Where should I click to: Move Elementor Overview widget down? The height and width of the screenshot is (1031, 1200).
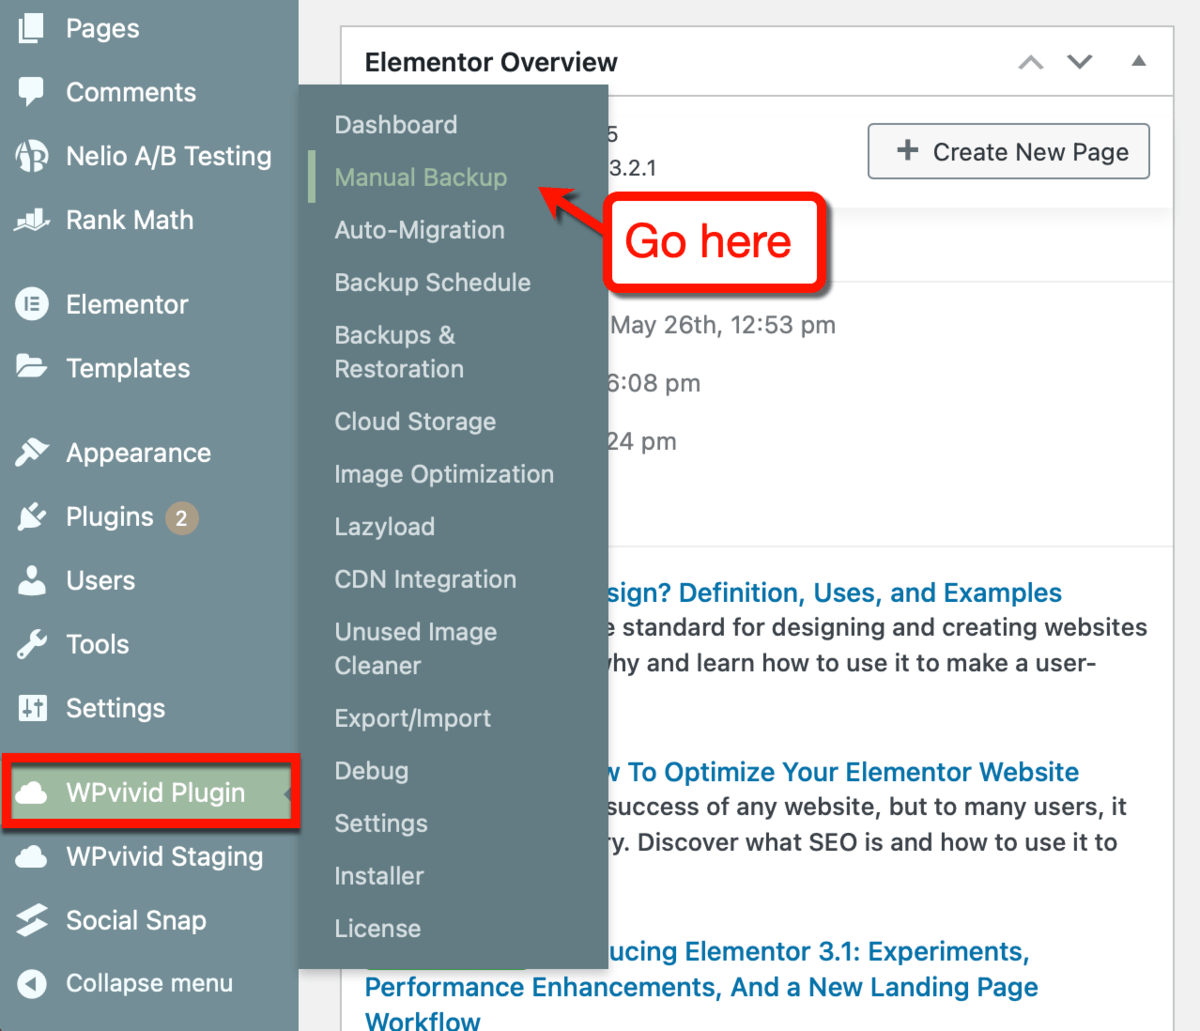tap(1080, 62)
